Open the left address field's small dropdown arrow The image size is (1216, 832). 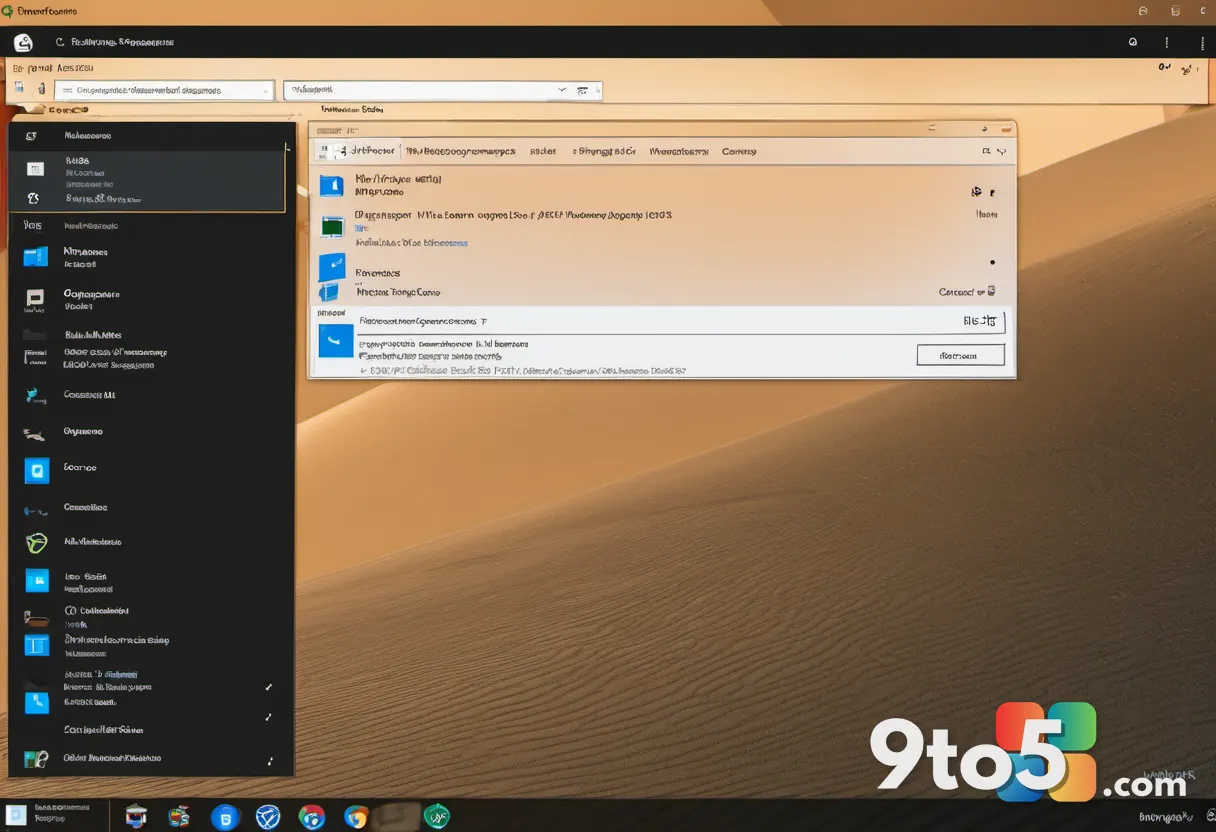pos(265,91)
